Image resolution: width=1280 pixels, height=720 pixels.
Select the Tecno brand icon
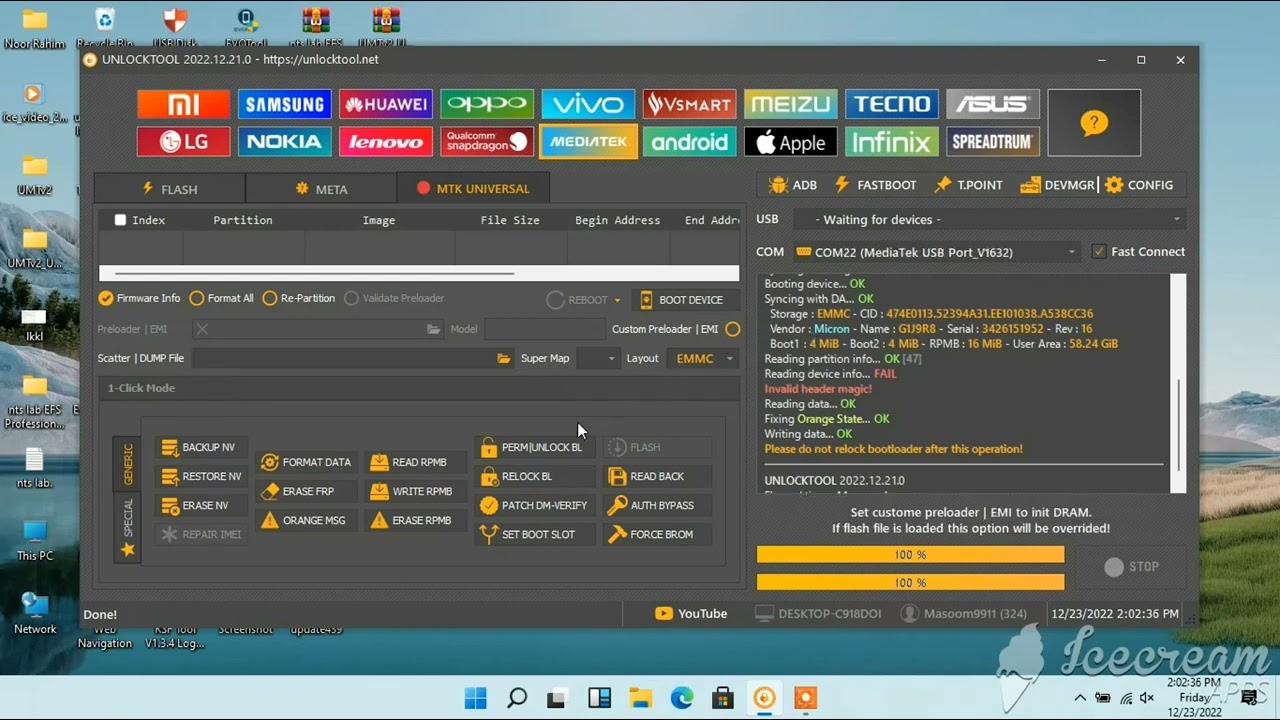(x=891, y=104)
